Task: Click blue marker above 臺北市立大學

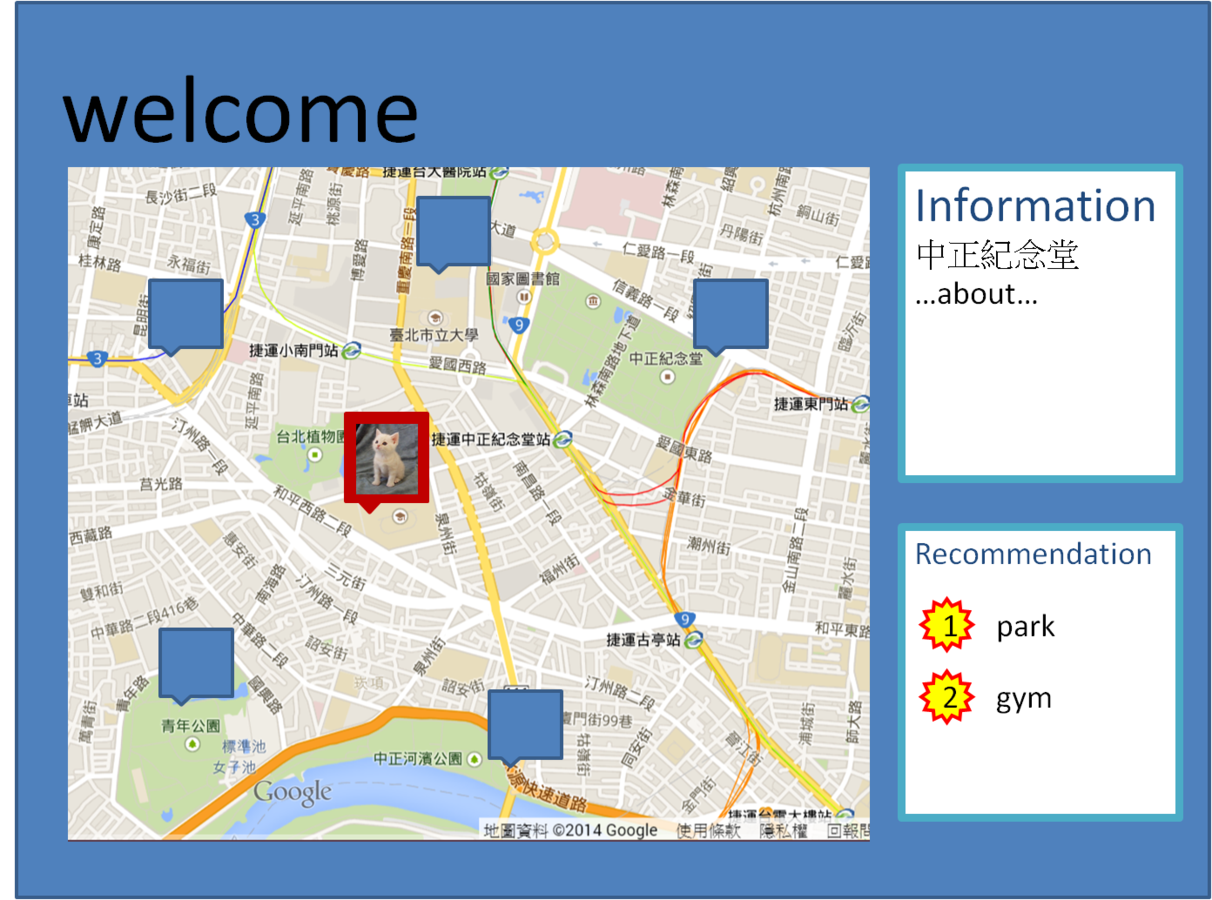Action: [x=453, y=234]
